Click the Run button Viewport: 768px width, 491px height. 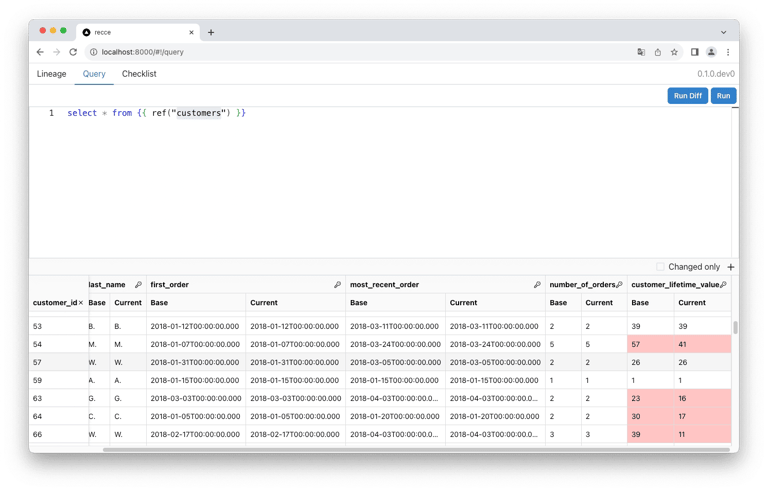pyautogui.click(x=723, y=96)
